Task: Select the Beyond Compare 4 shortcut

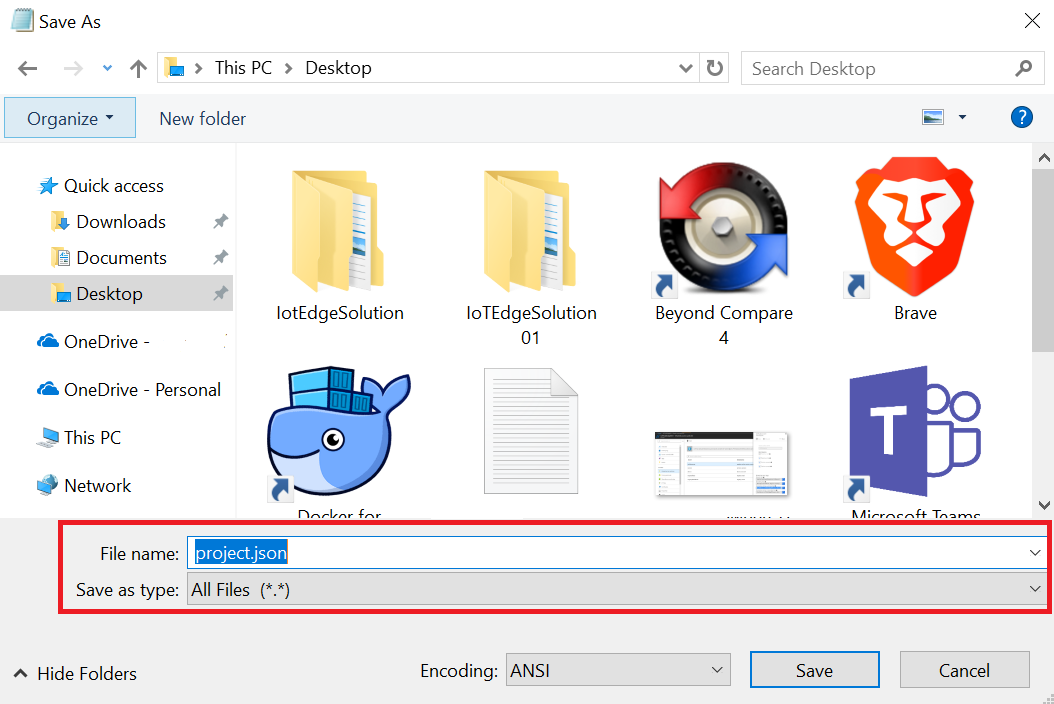Action: point(723,254)
